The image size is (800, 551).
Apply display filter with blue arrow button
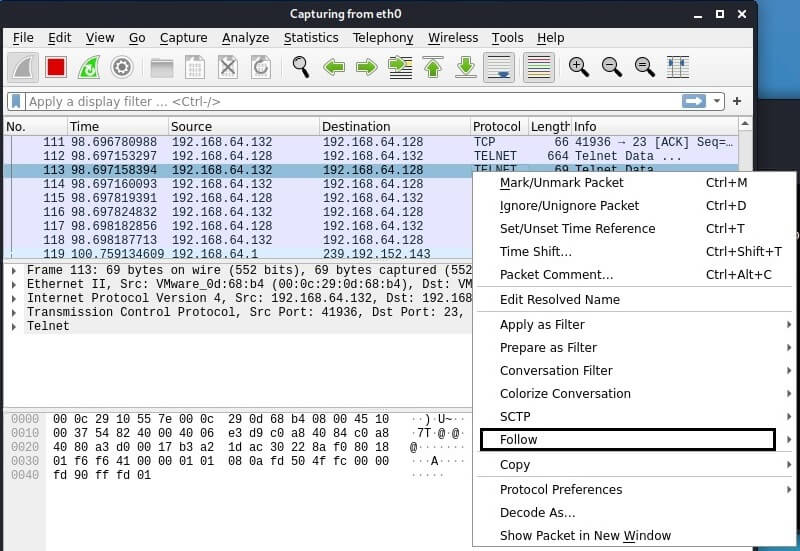693,101
